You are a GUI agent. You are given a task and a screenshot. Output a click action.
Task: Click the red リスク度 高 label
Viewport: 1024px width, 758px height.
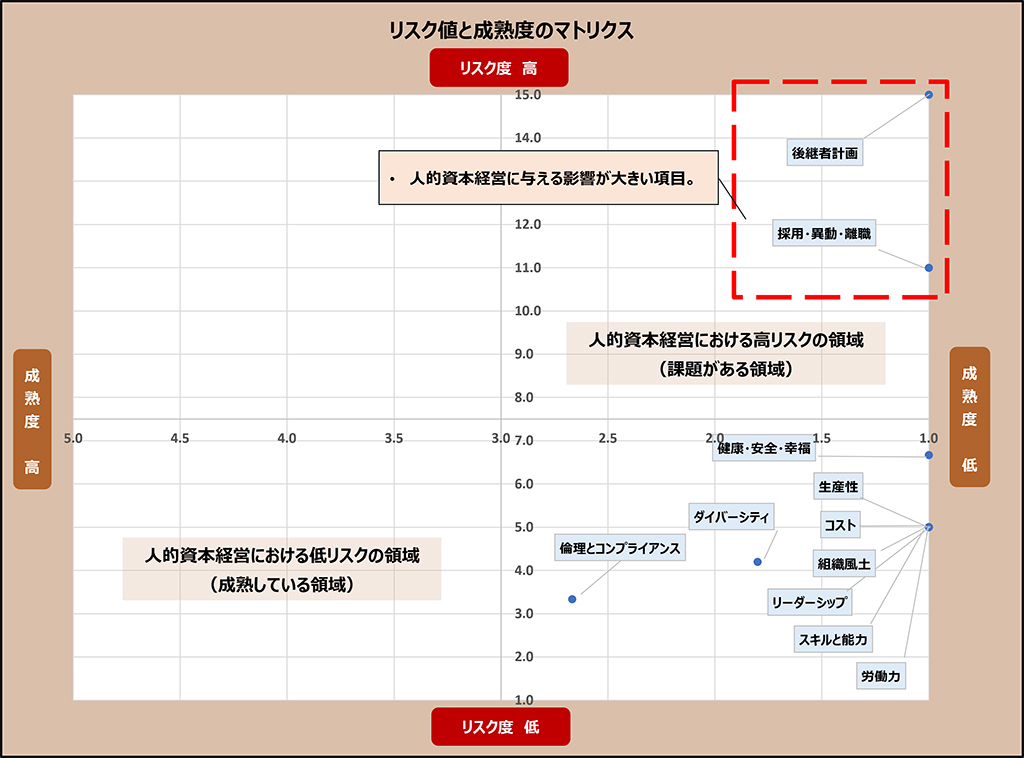coord(499,68)
